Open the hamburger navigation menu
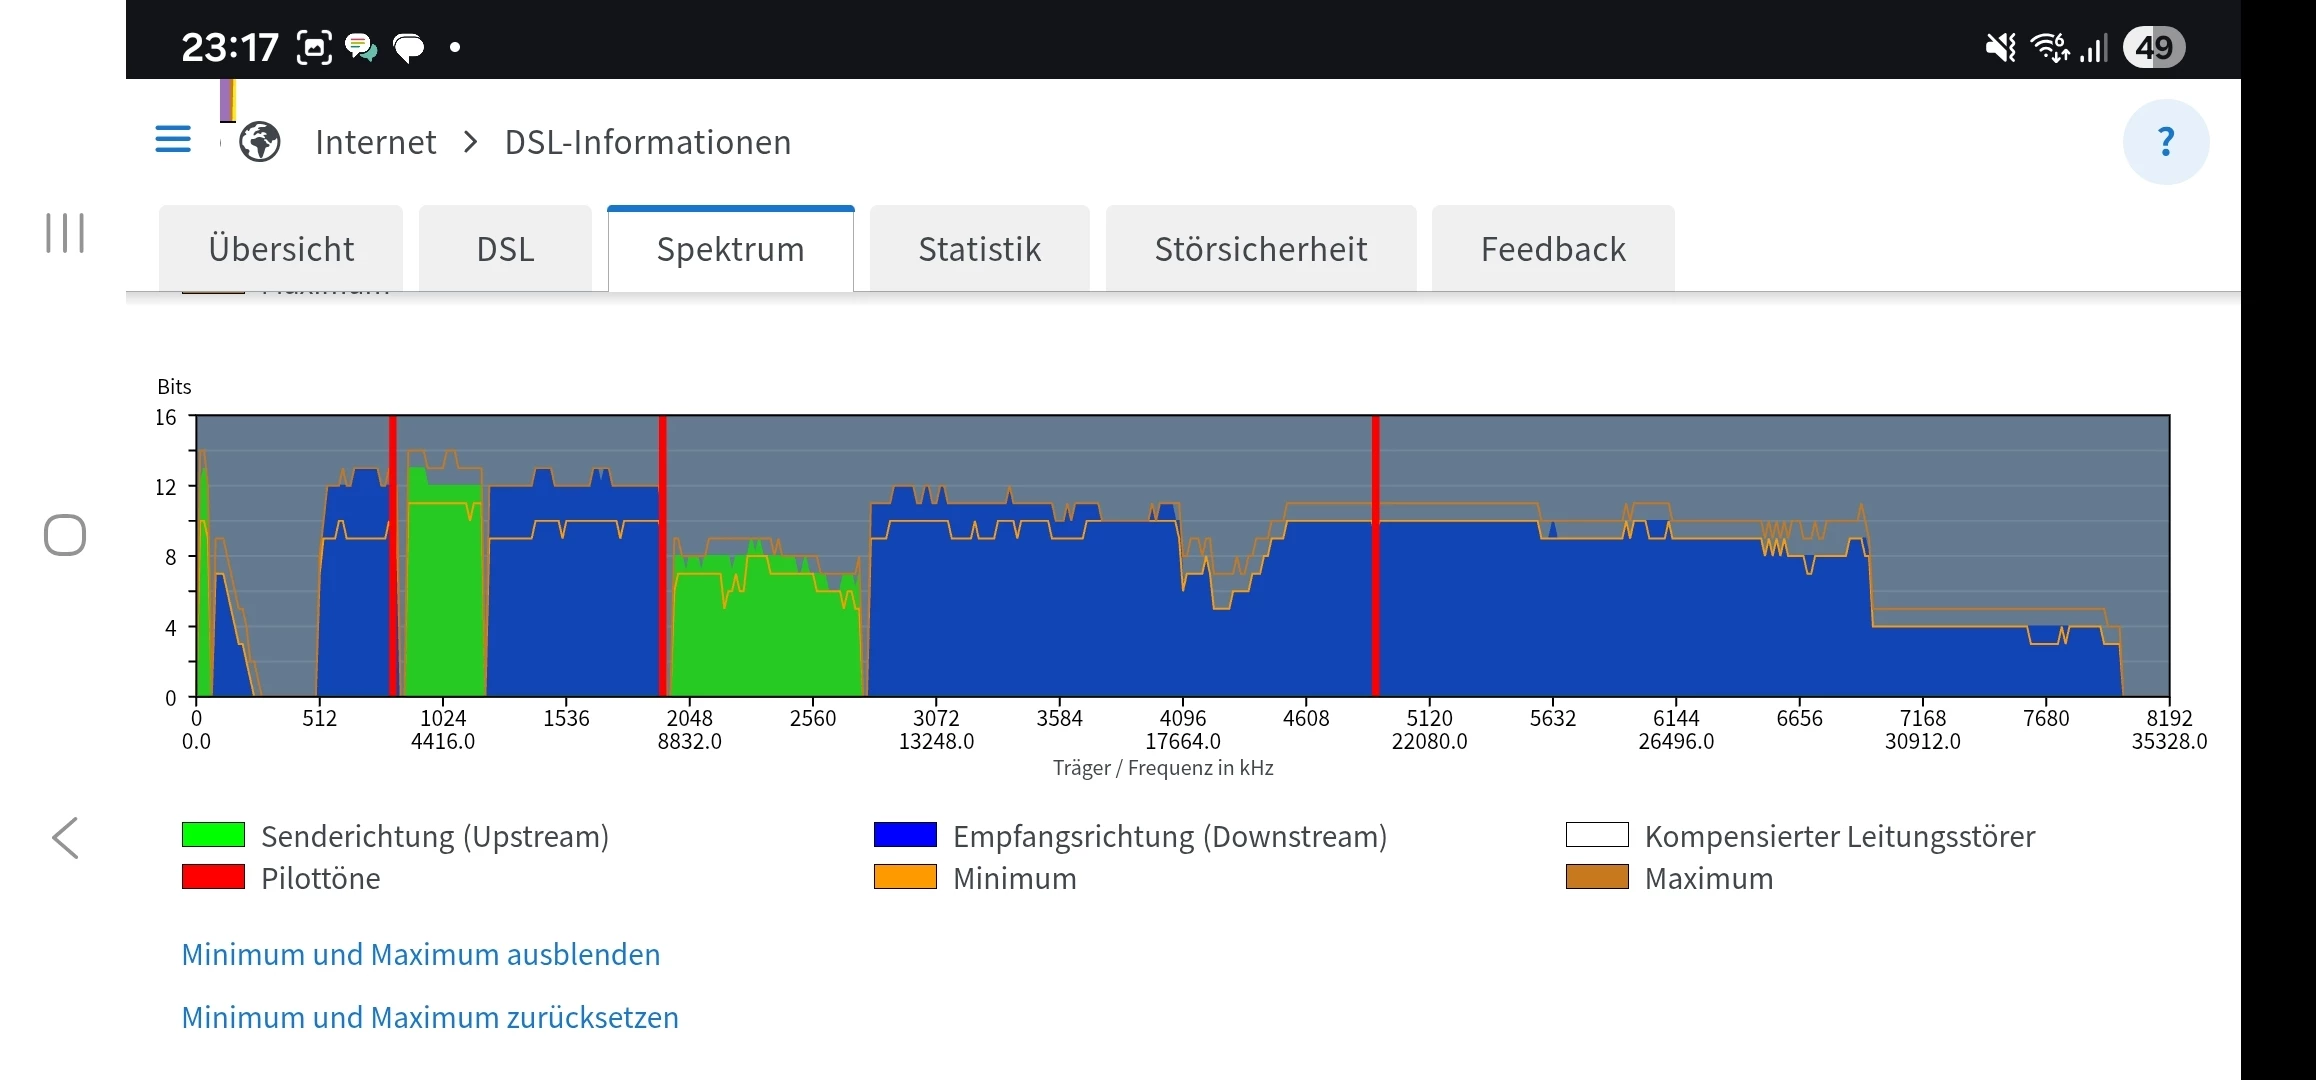 click(x=173, y=139)
